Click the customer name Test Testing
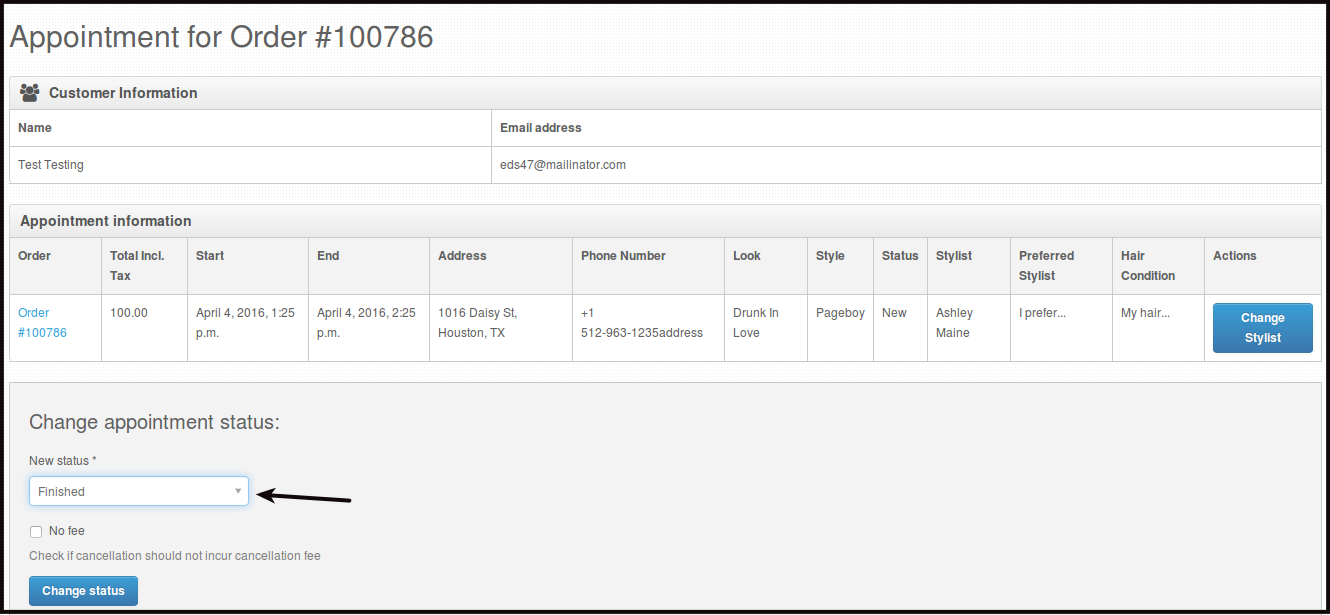 click(51, 165)
